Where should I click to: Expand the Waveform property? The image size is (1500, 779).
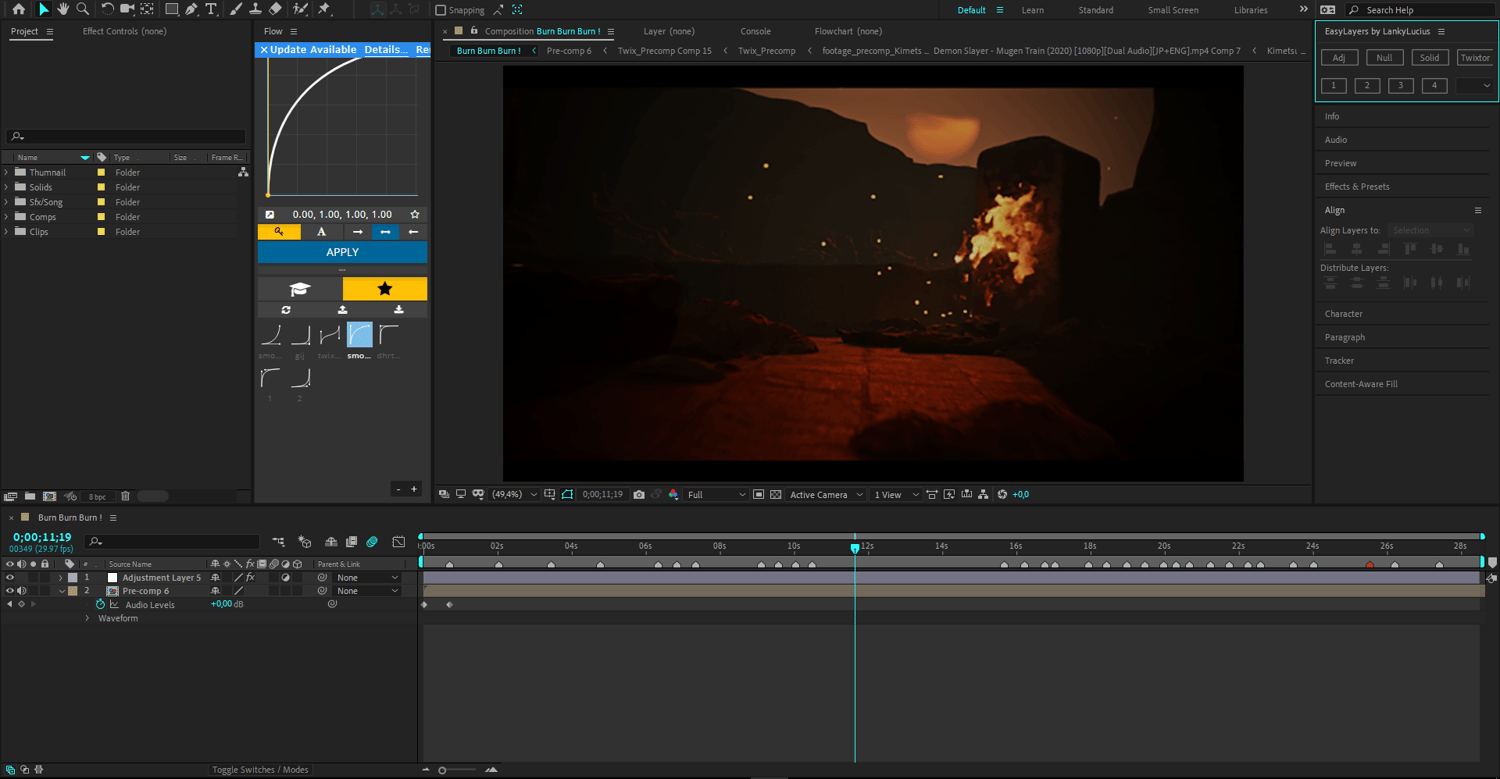click(x=87, y=619)
